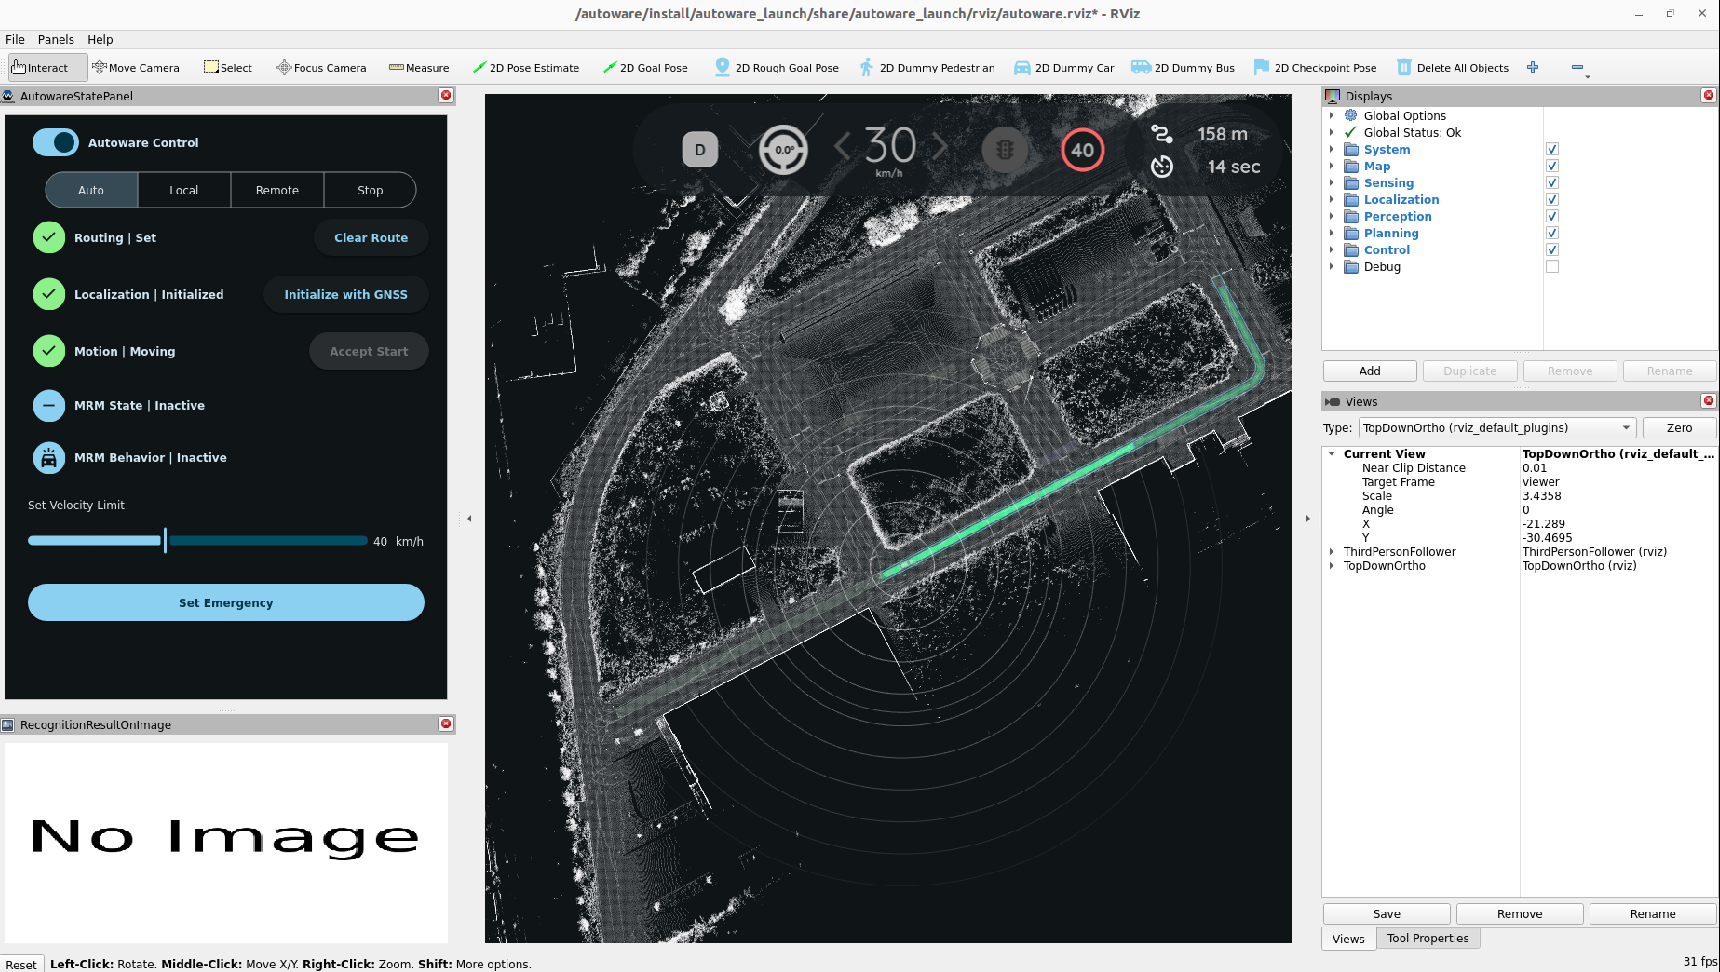
Task: Toggle the Autoware Control switch
Action: [x=56, y=142]
